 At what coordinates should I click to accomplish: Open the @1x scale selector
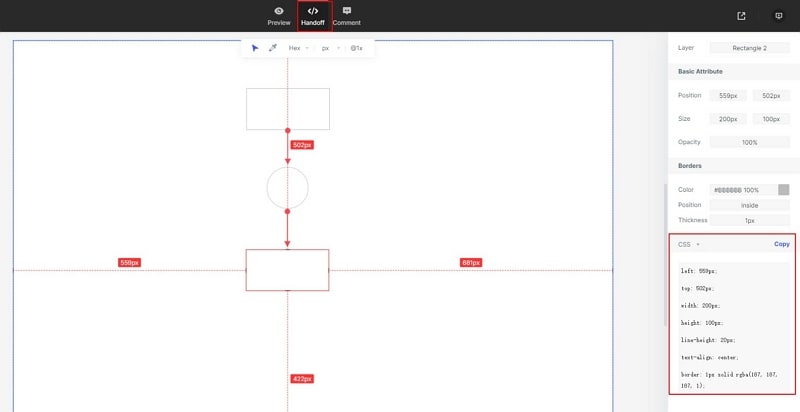tap(357, 48)
